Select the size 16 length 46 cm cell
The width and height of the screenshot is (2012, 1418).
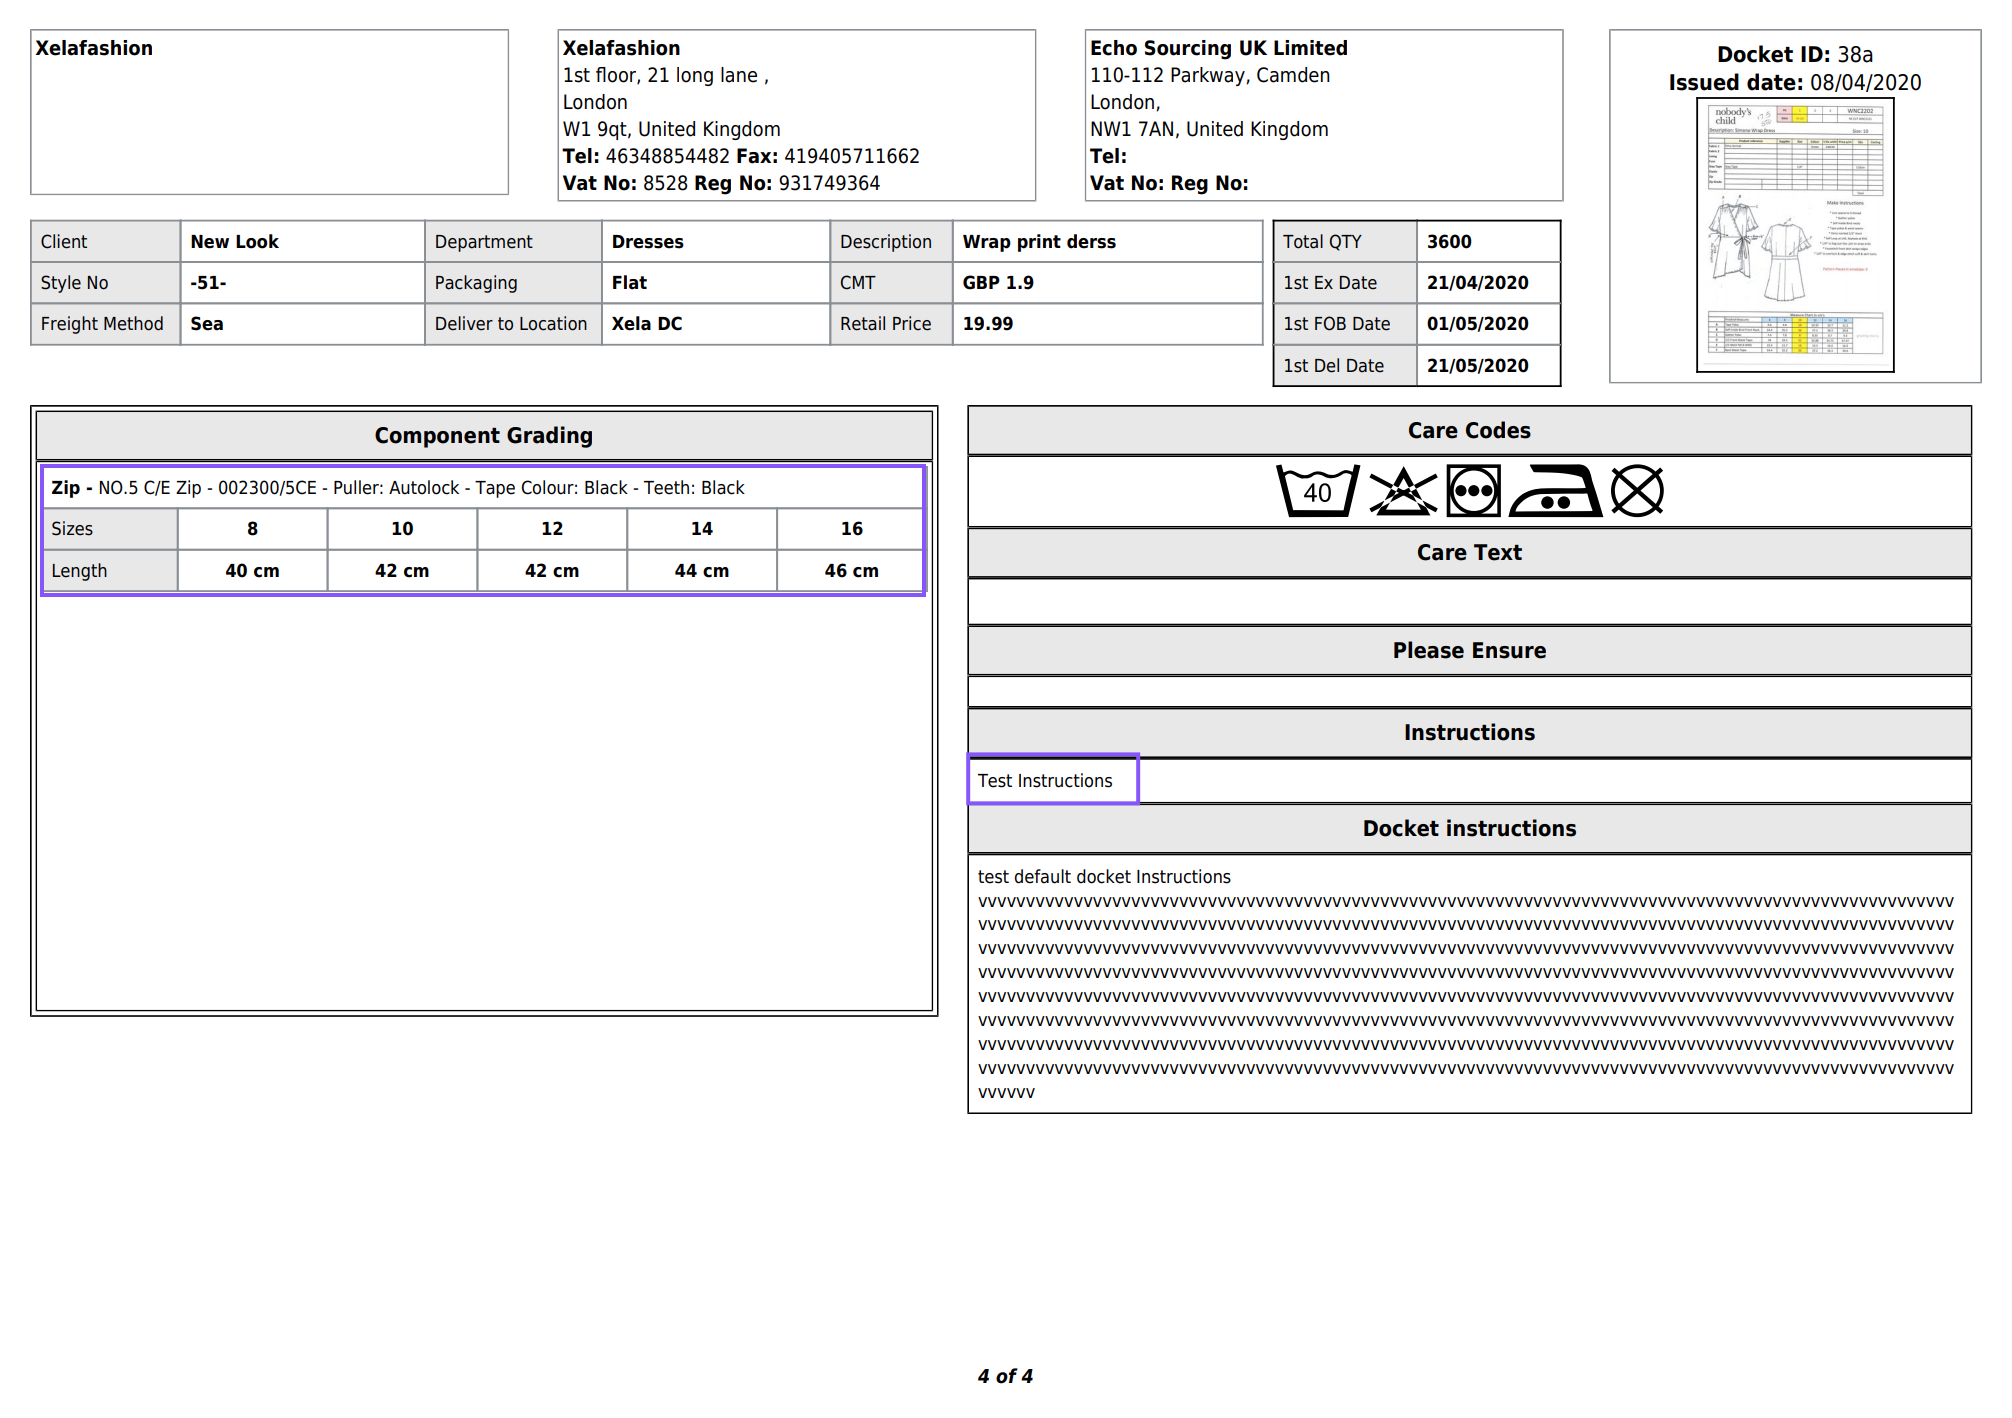click(x=851, y=571)
